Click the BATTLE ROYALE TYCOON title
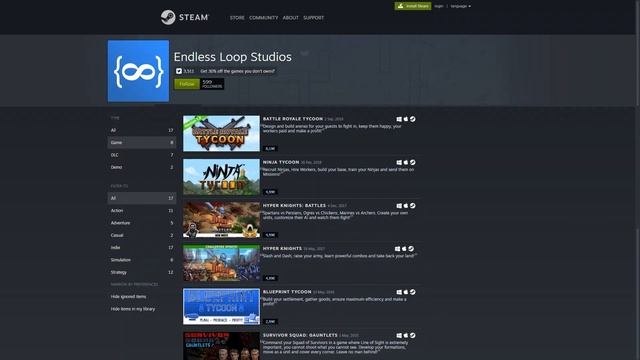Viewport: 640px width, 360px height. (x=293, y=119)
